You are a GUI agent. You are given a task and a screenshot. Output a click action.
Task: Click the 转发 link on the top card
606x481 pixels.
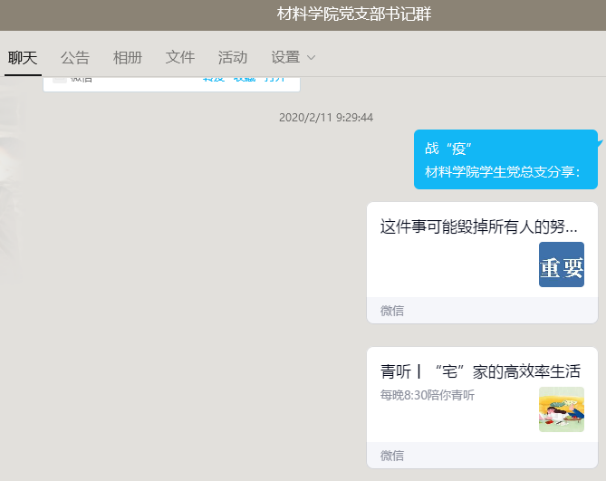(213, 79)
